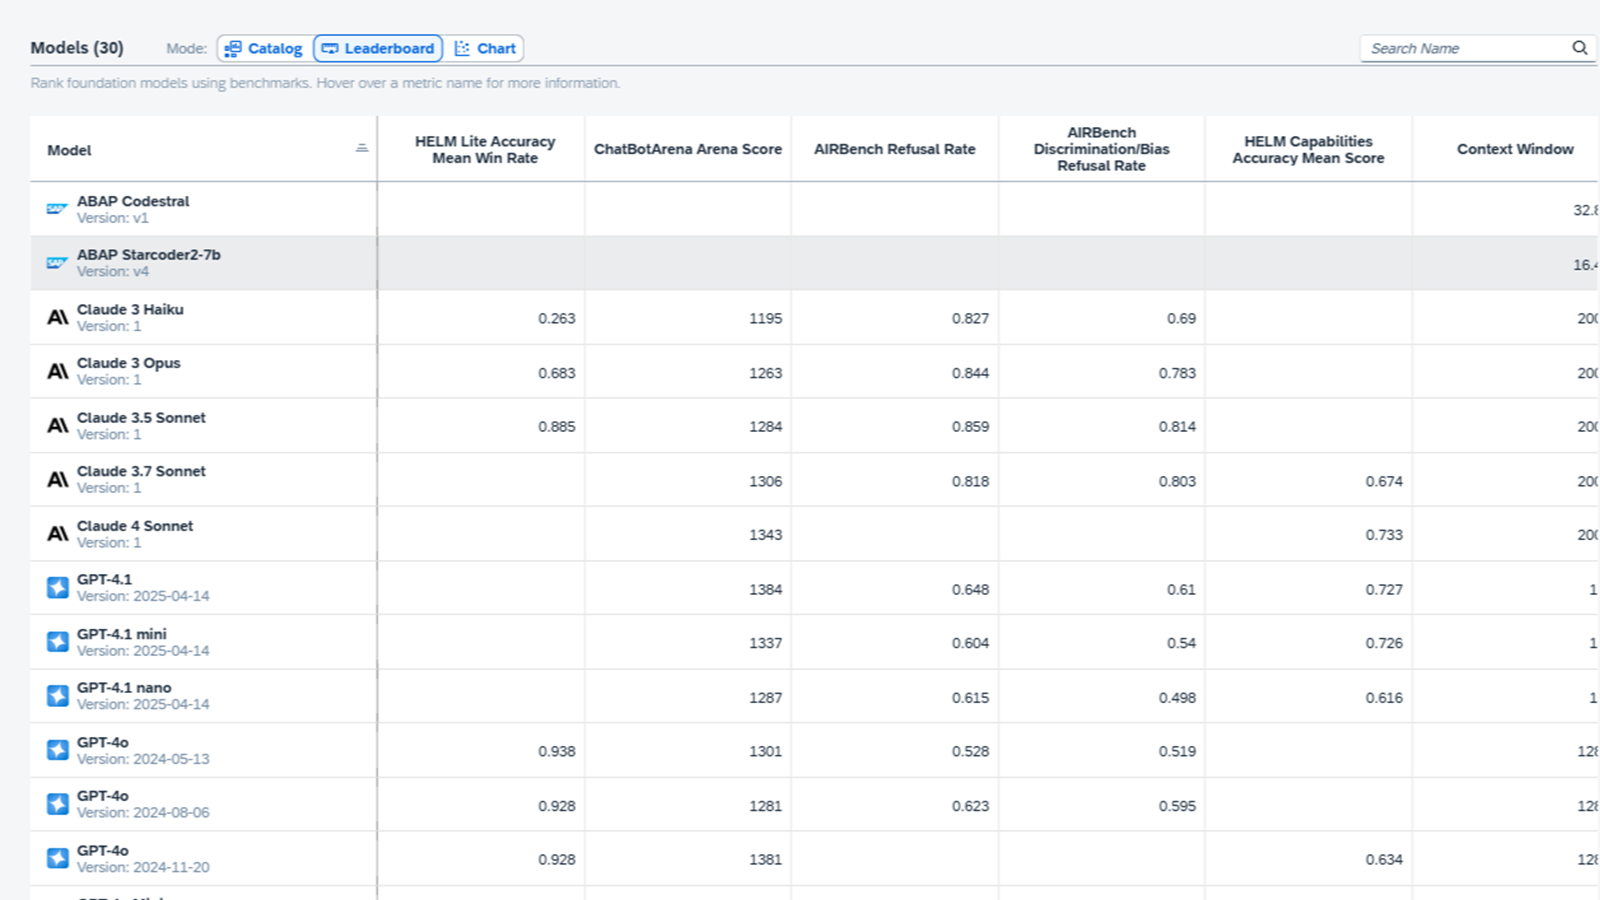
Task: Click the magnifier icon in the search box
Action: (x=1580, y=48)
